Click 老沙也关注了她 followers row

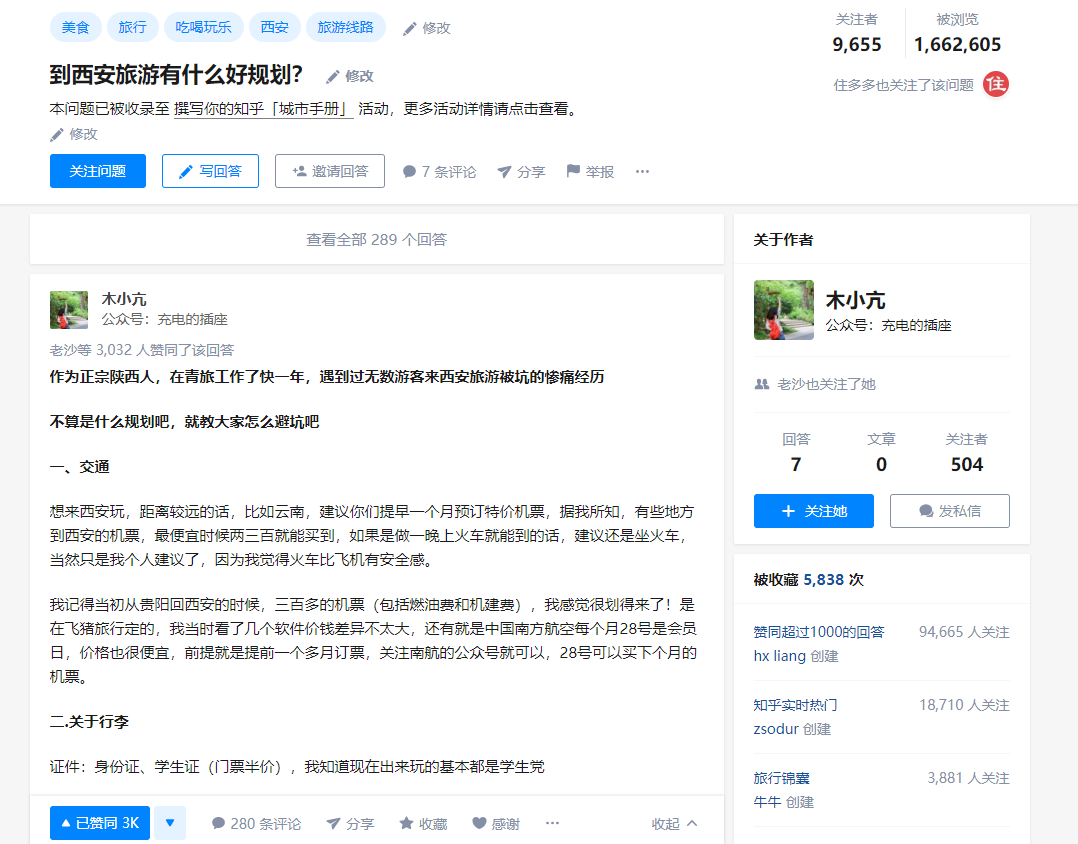point(815,384)
